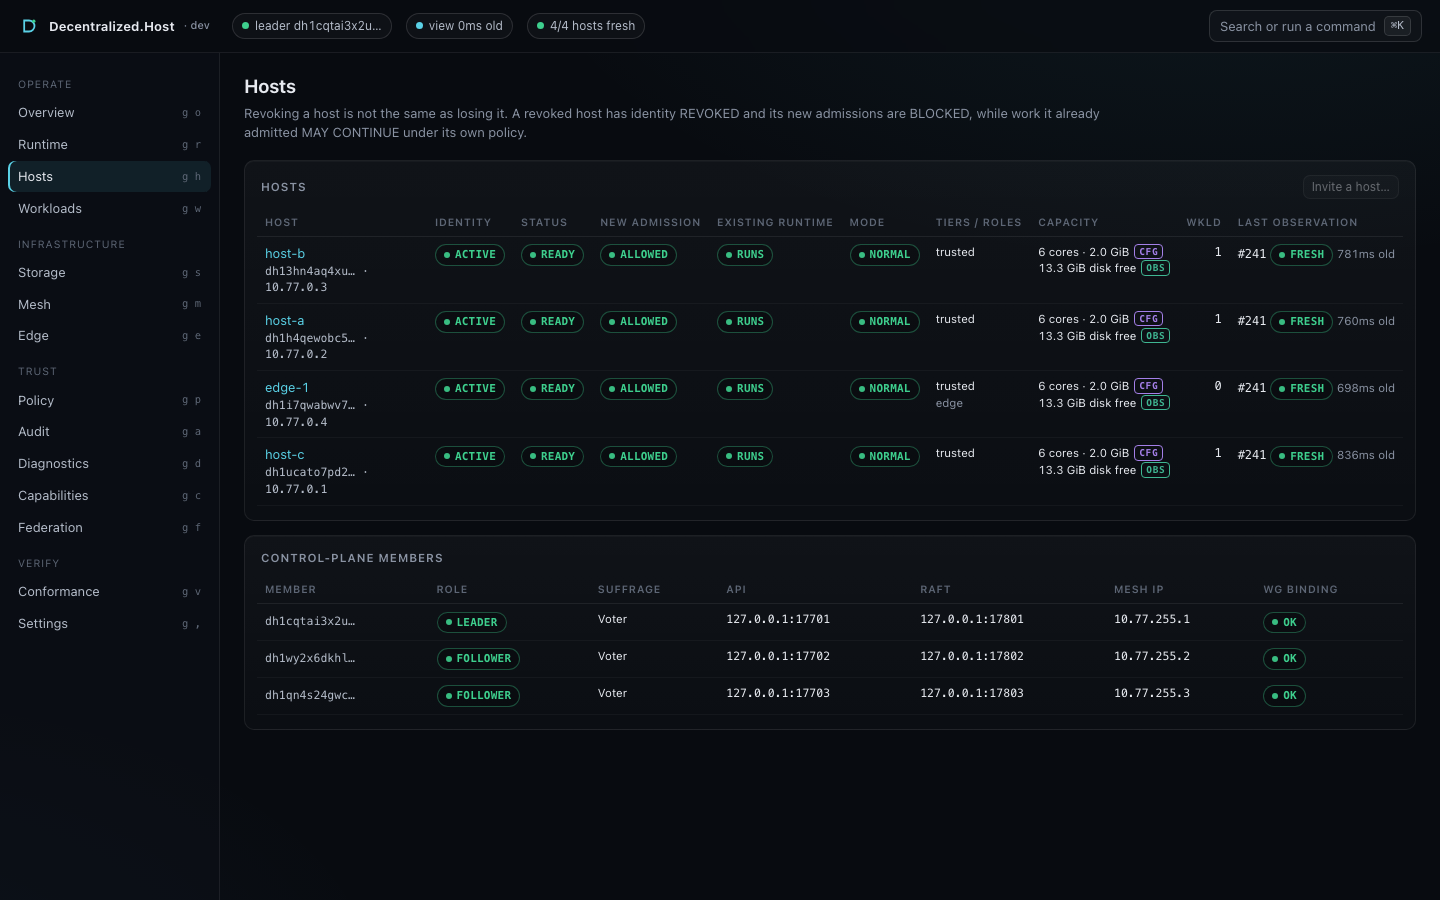Click the Decentralized.Host logo icon
Viewport: 1440px width, 900px height.
(29, 26)
